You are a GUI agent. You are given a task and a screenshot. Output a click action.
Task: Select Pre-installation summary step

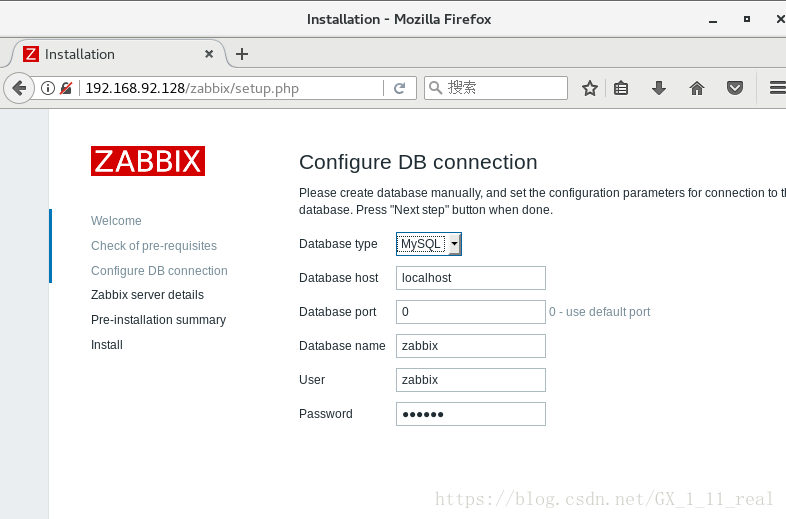[x=158, y=320]
